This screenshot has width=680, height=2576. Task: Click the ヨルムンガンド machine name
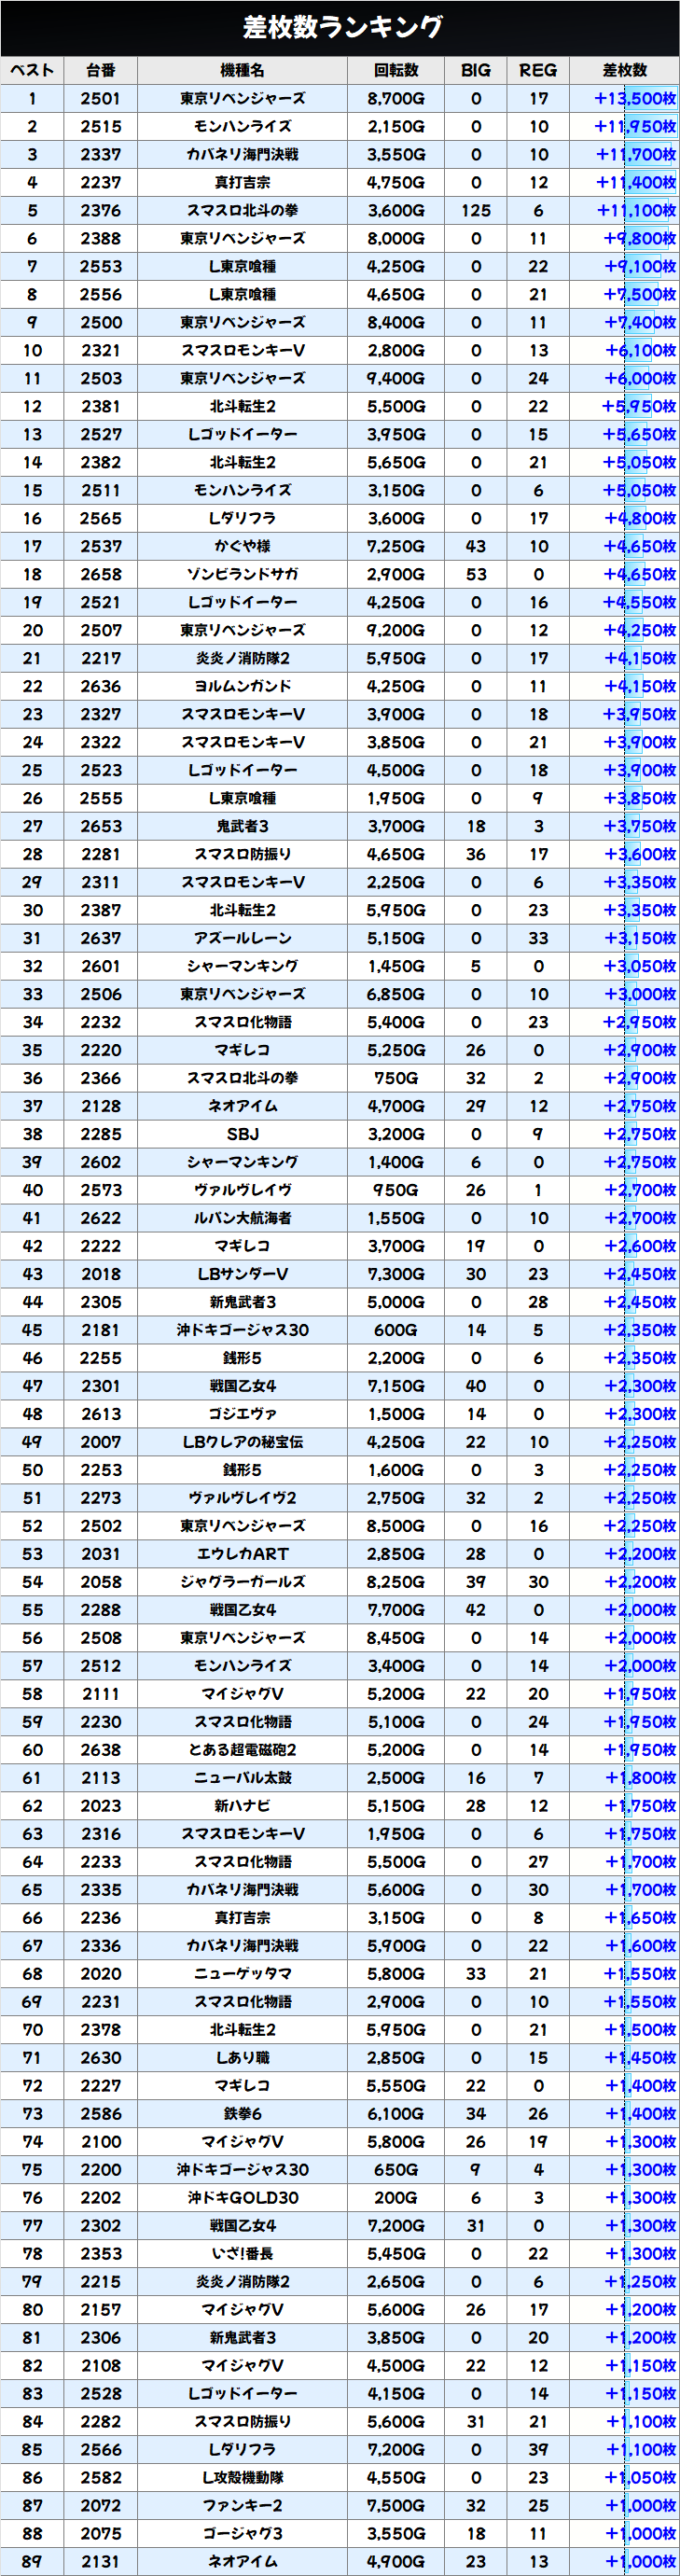click(x=242, y=686)
